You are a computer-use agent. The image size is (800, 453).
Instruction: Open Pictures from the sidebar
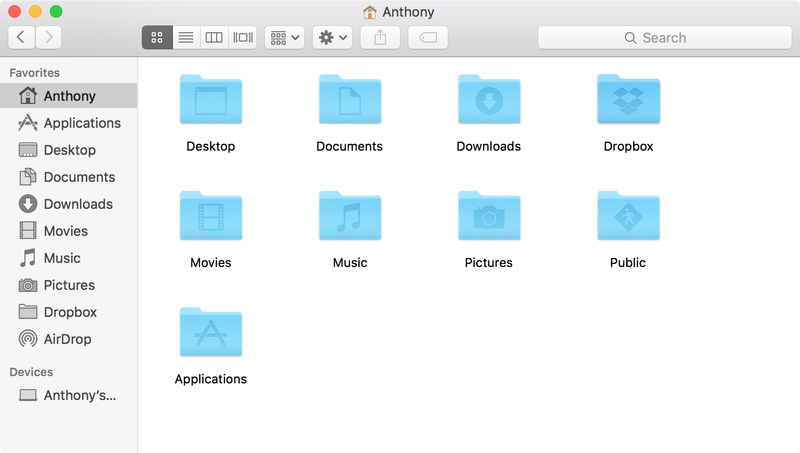tap(69, 285)
